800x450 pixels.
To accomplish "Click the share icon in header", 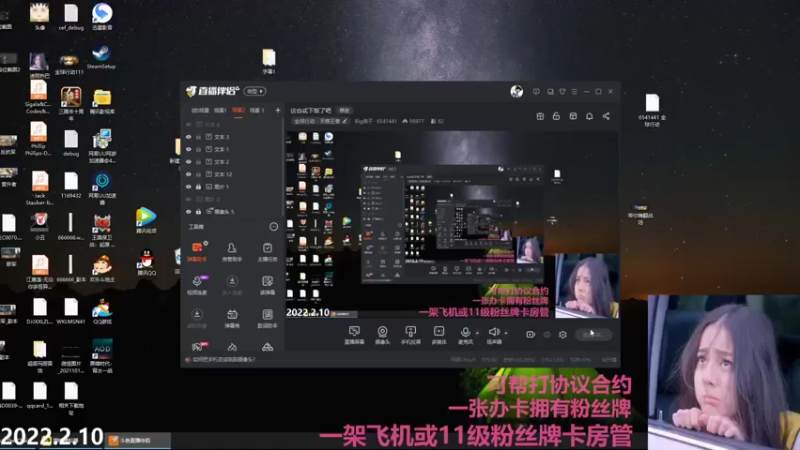I will click(606, 116).
